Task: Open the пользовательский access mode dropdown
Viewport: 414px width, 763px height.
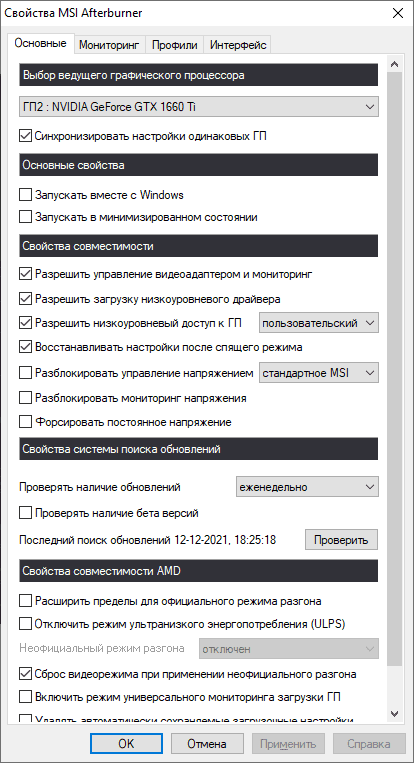Action: tap(319, 323)
